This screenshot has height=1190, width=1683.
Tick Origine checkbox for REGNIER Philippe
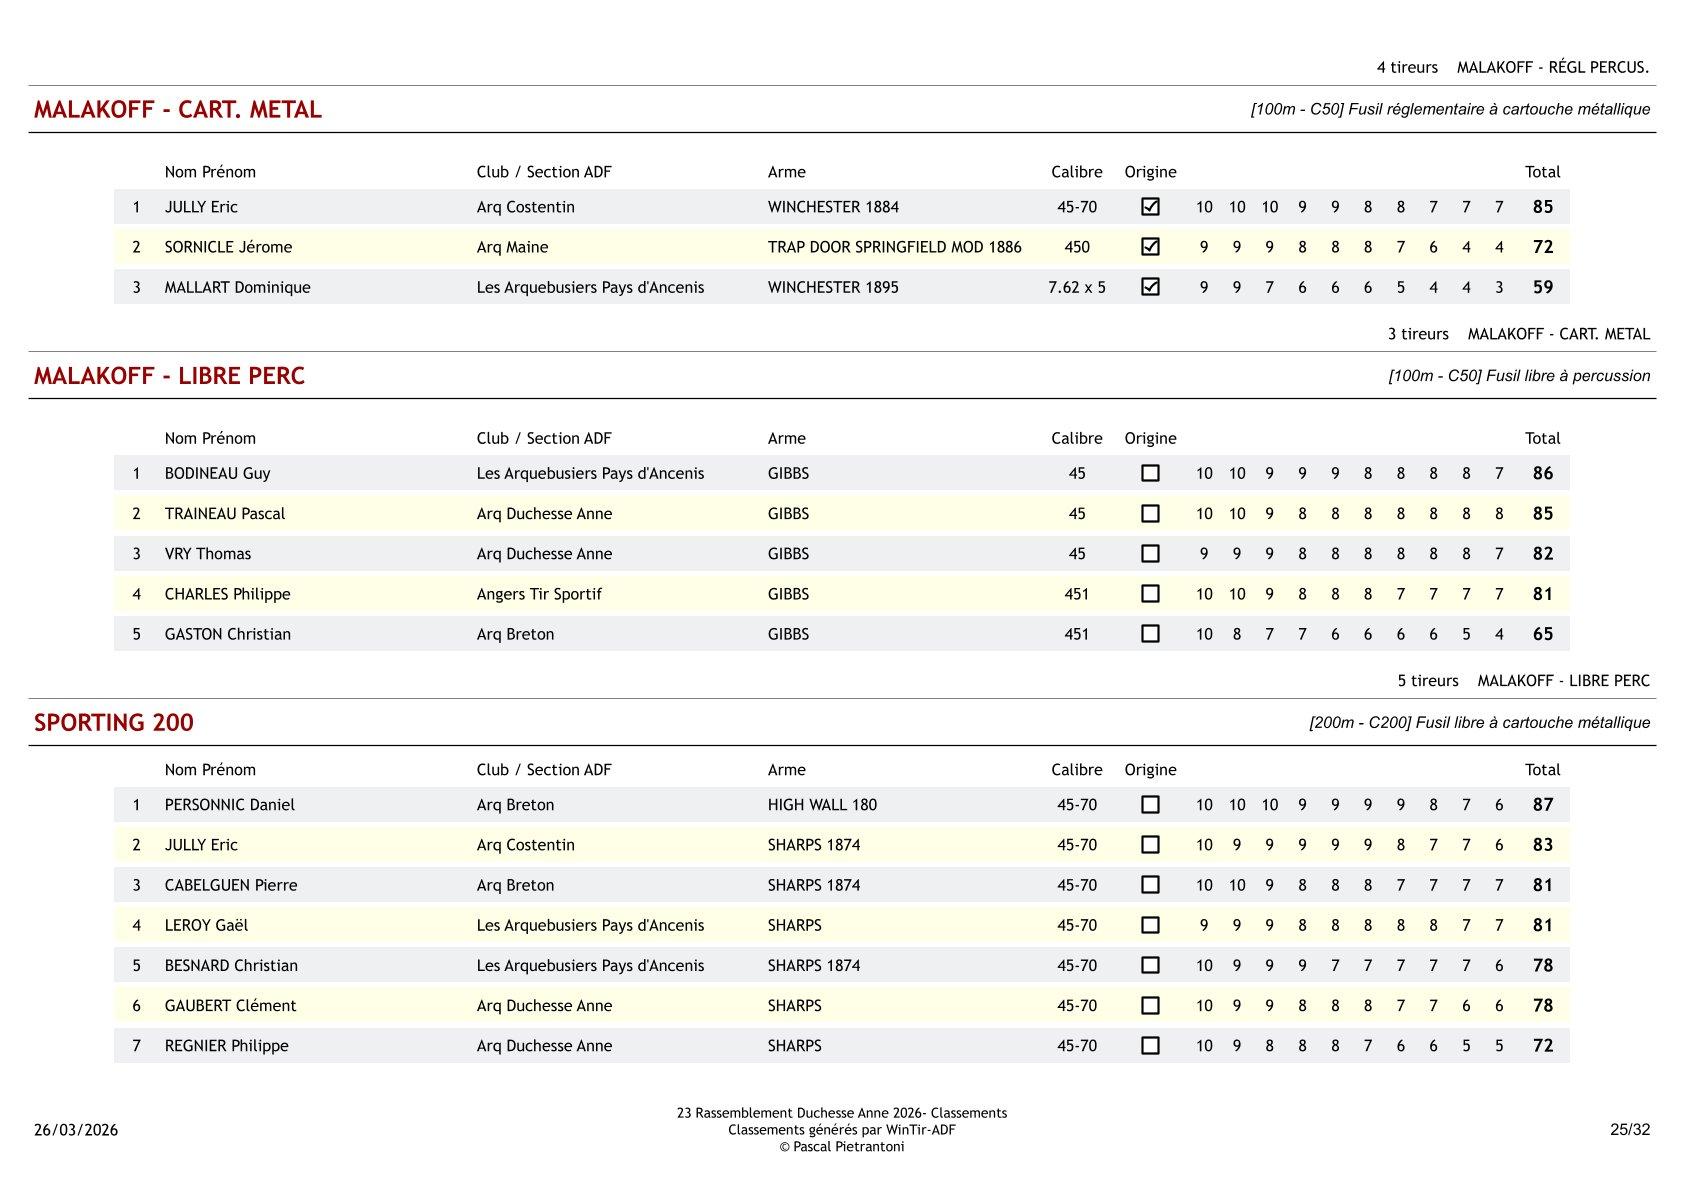click(x=1150, y=1045)
